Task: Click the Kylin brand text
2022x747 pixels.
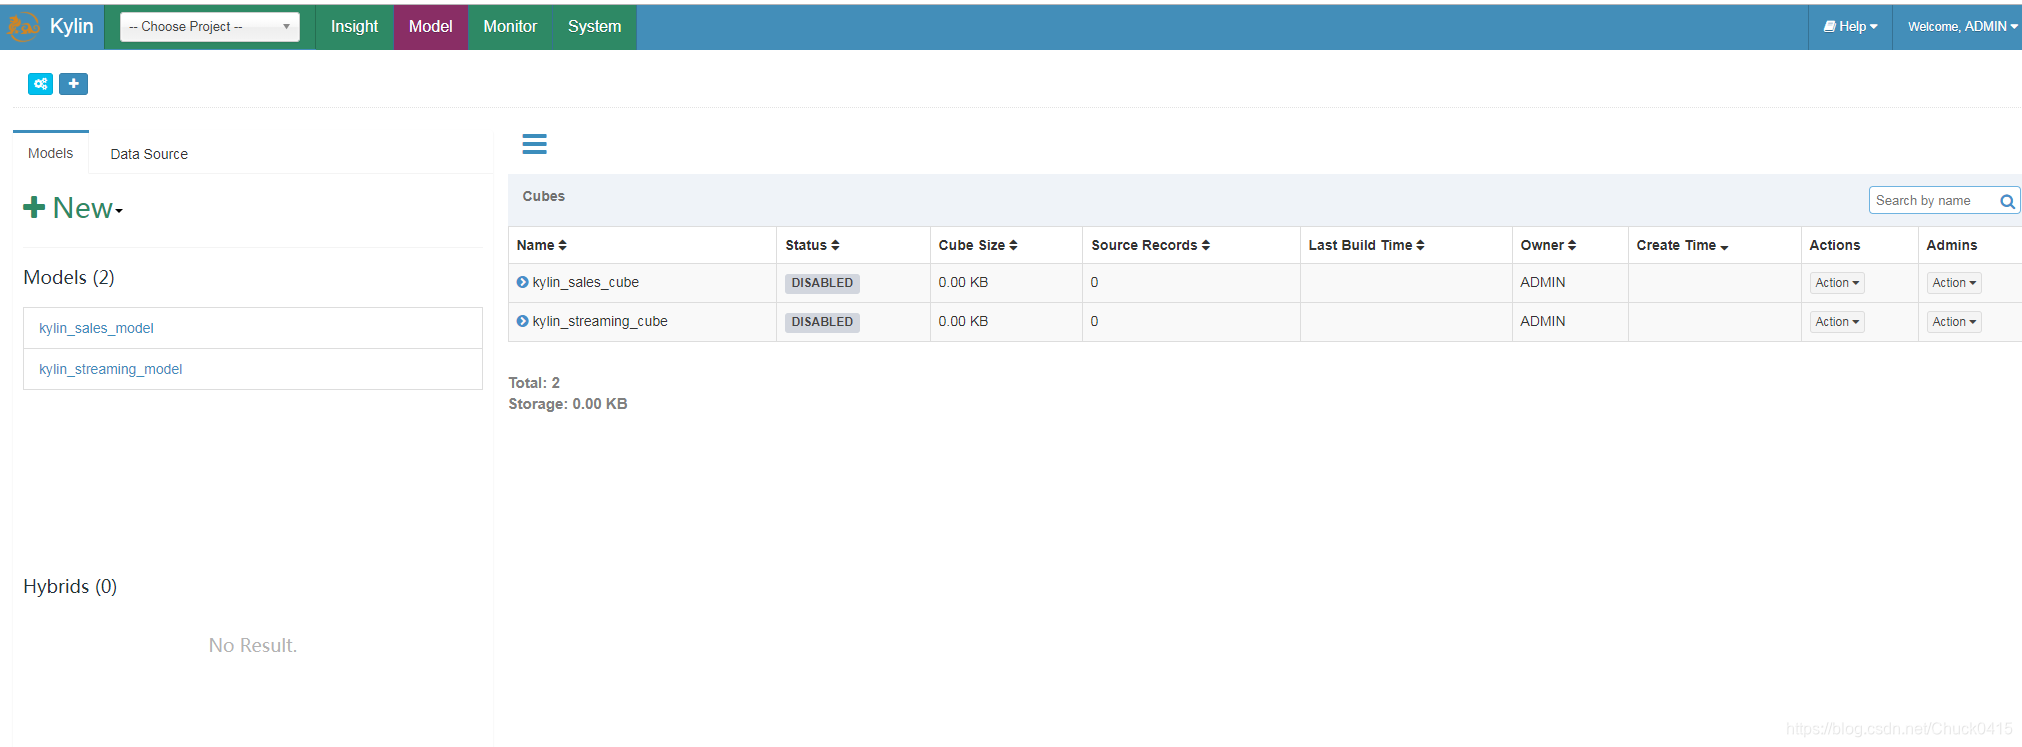Action: 71,26
